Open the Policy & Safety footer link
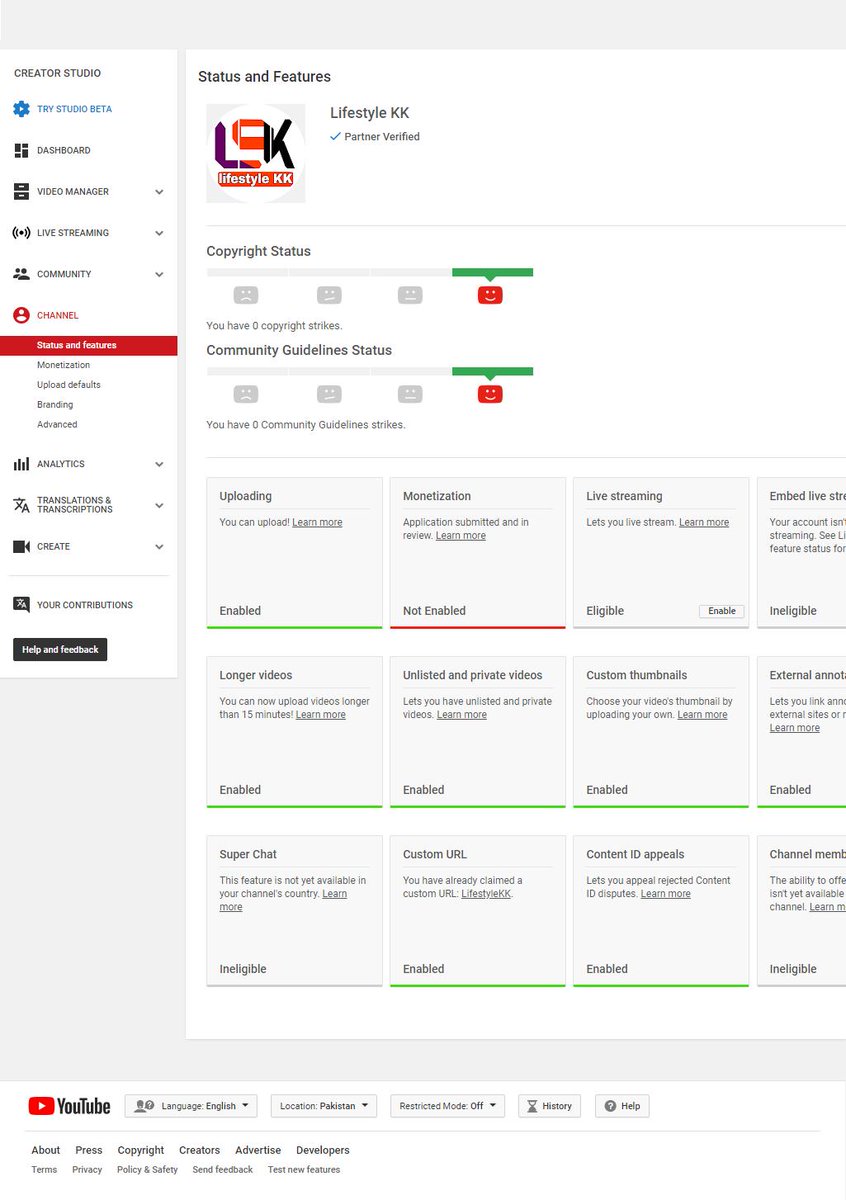Screen dimensions: 846x1200 click(x=147, y=1170)
